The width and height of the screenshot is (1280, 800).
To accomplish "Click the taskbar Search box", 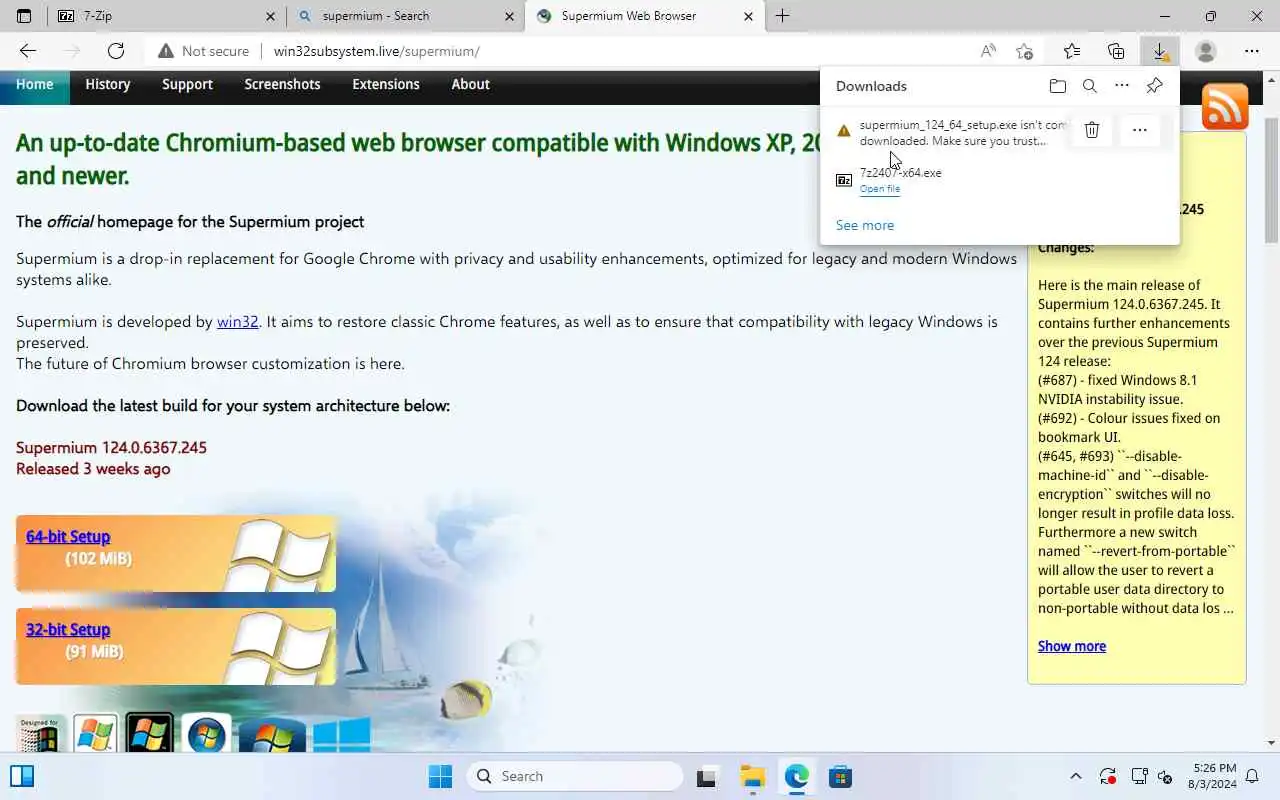I will click(x=575, y=776).
